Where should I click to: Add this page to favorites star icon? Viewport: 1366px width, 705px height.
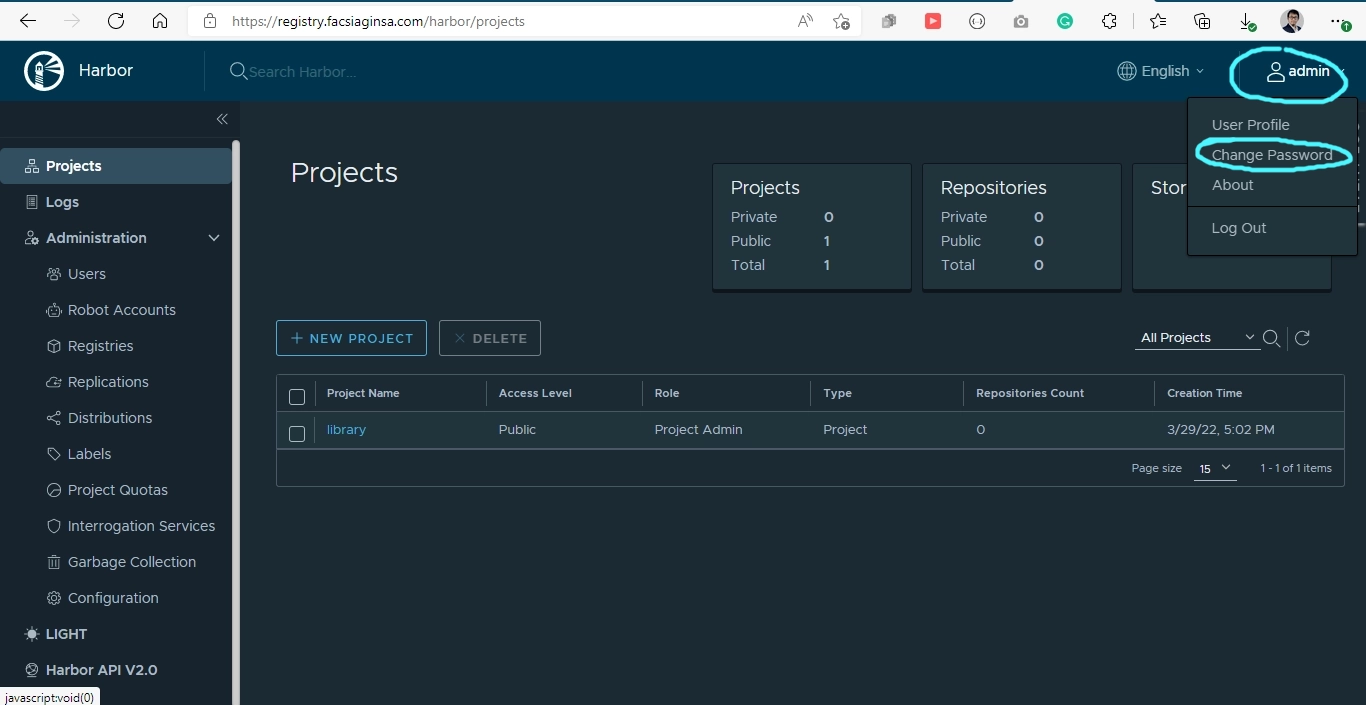[x=842, y=21]
